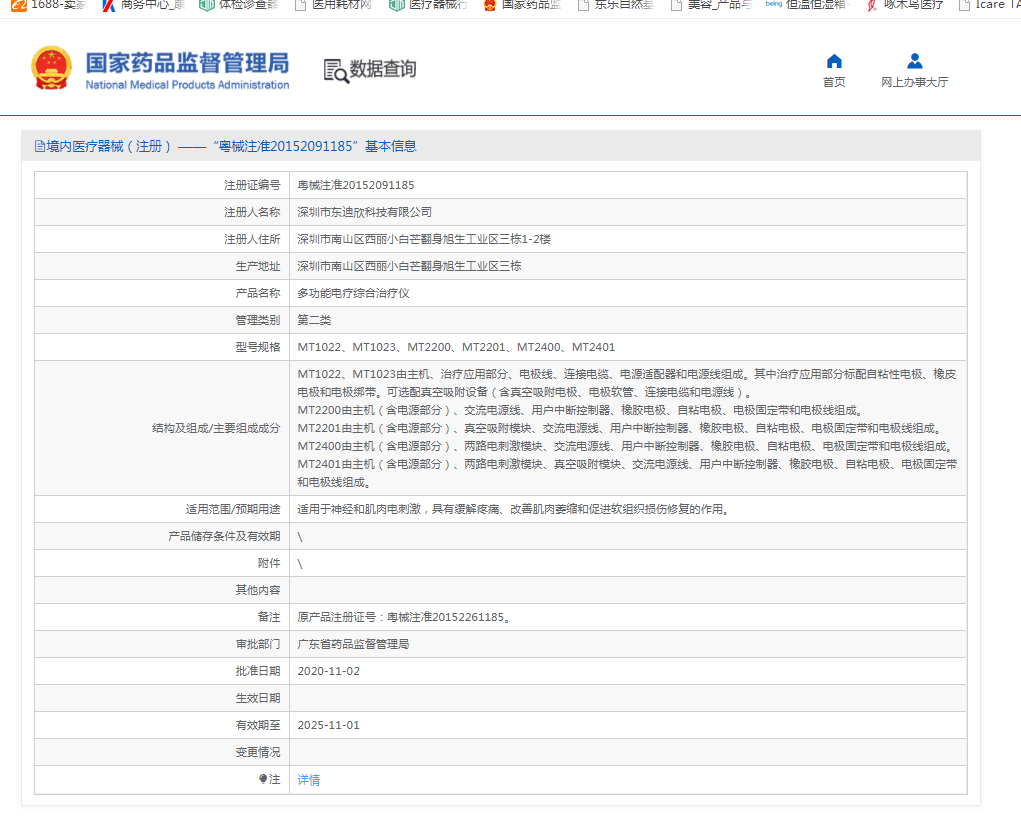Click the registrant name 深圳市东迪欣科技有限公司
The image size is (1021, 825).
coord(365,212)
